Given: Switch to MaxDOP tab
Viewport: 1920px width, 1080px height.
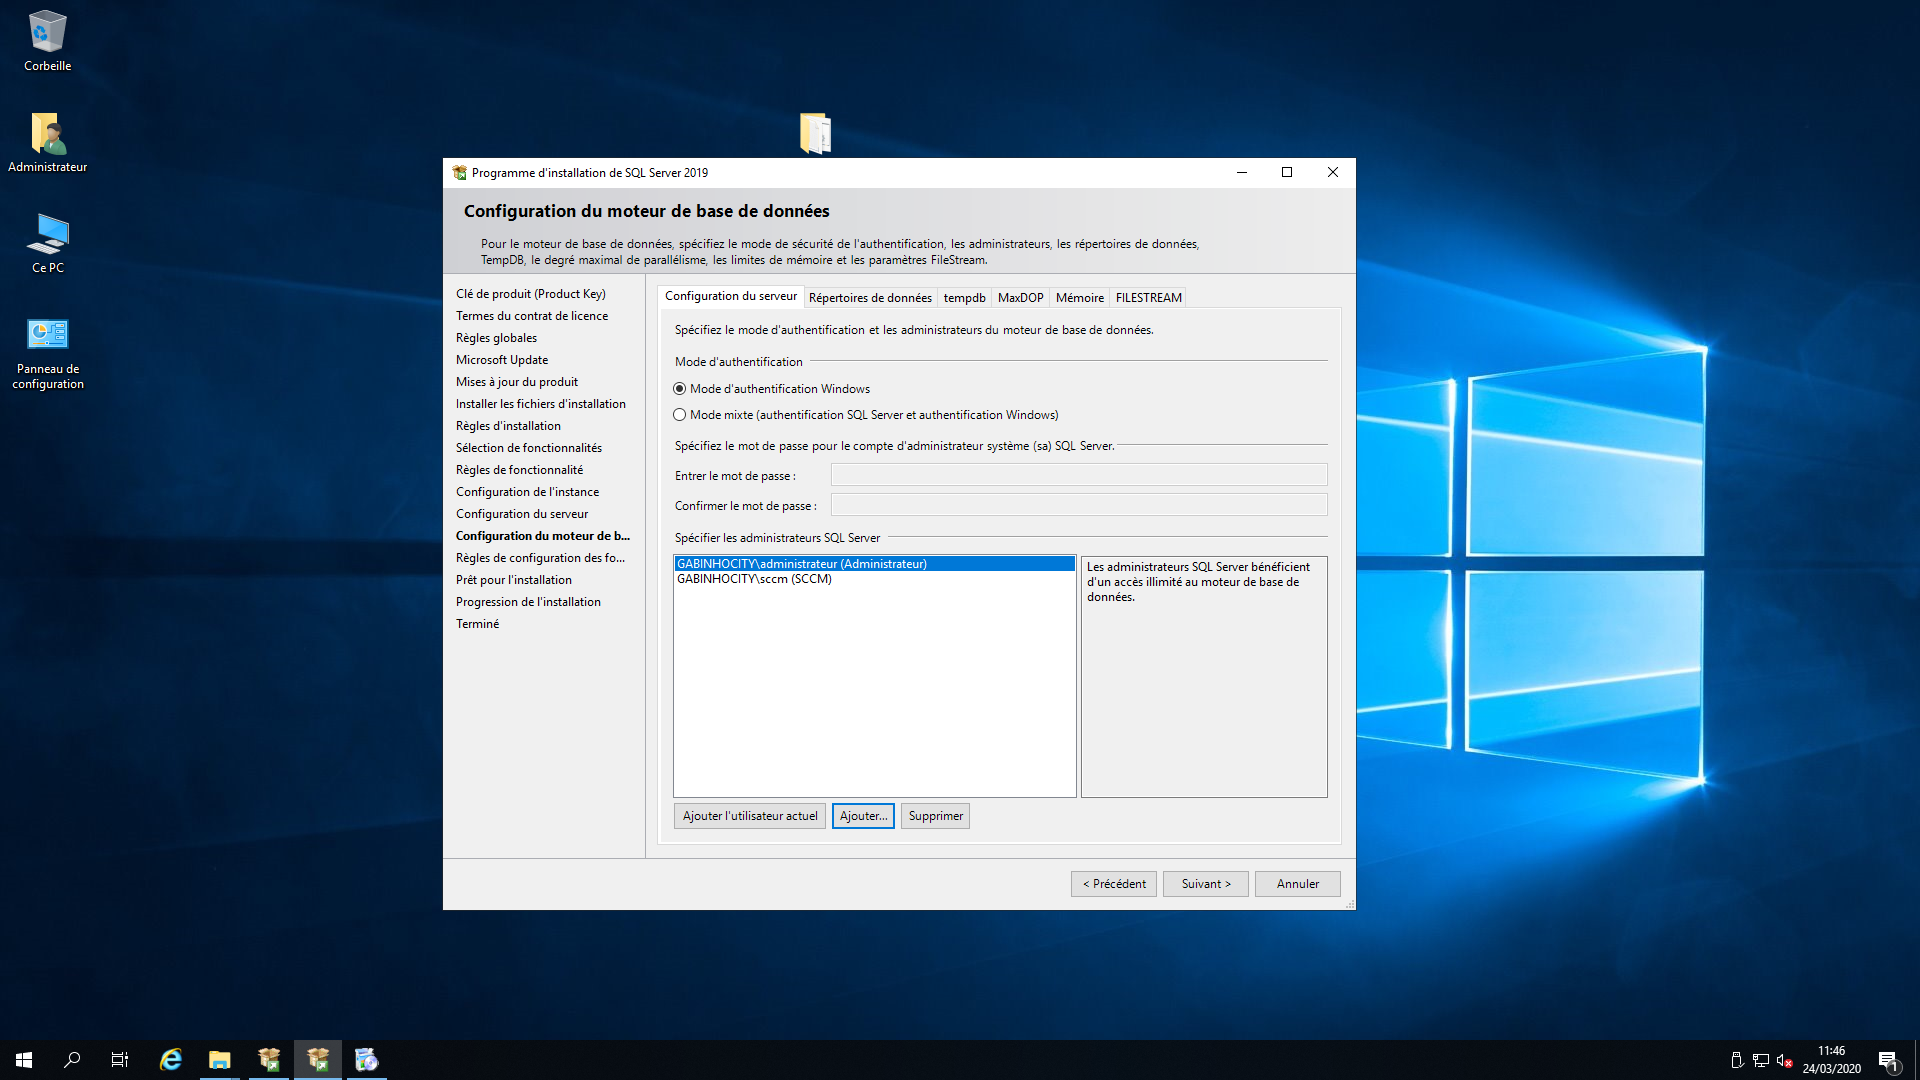Looking at the screenshot, I should 1020,298.
